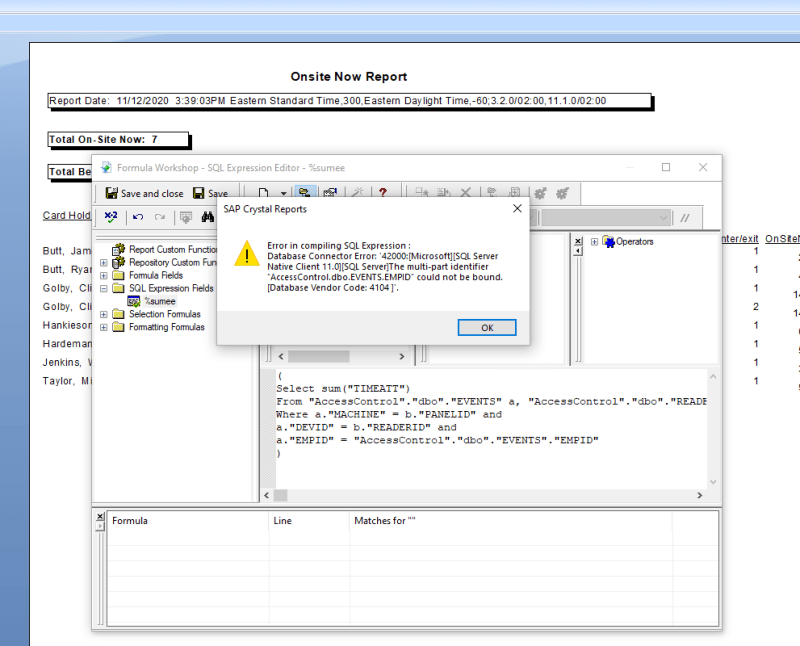800x646 pixels.
Task: Click left arrow of the functions pane scrollbar
Action: [x=281, y=356]
